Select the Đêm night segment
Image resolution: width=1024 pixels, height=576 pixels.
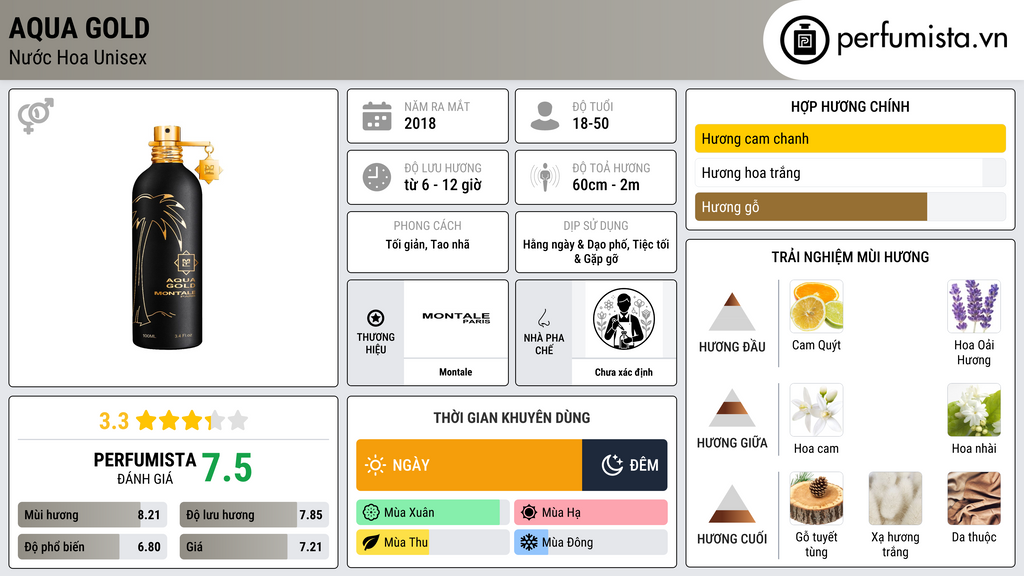[624, 465]
